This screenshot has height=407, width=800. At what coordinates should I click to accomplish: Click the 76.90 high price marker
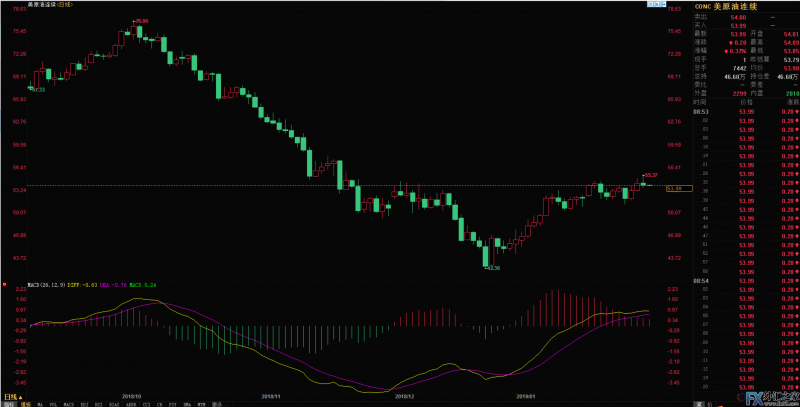141,21
